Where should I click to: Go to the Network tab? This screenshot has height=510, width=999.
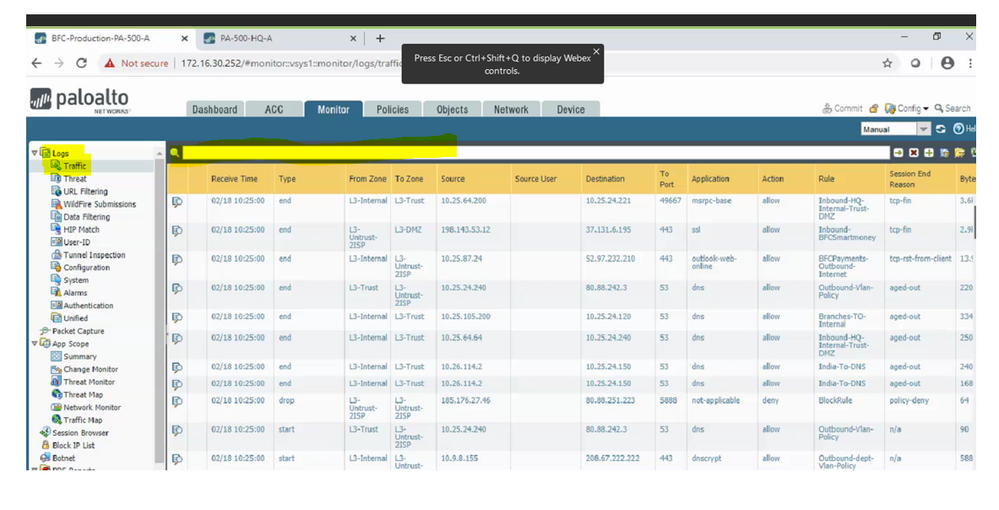click(511, 109)
